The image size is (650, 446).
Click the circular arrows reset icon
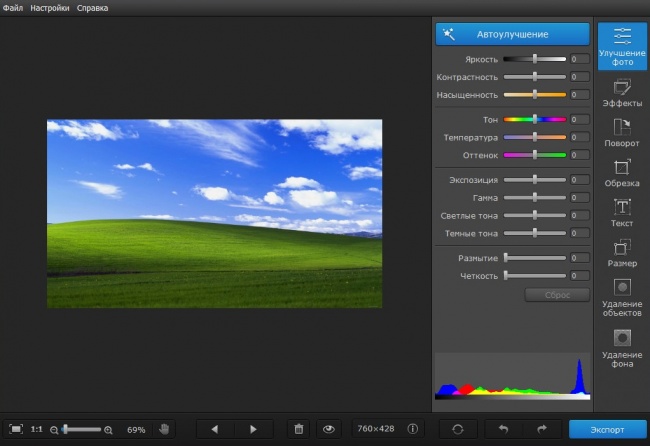tap(458, 429)
